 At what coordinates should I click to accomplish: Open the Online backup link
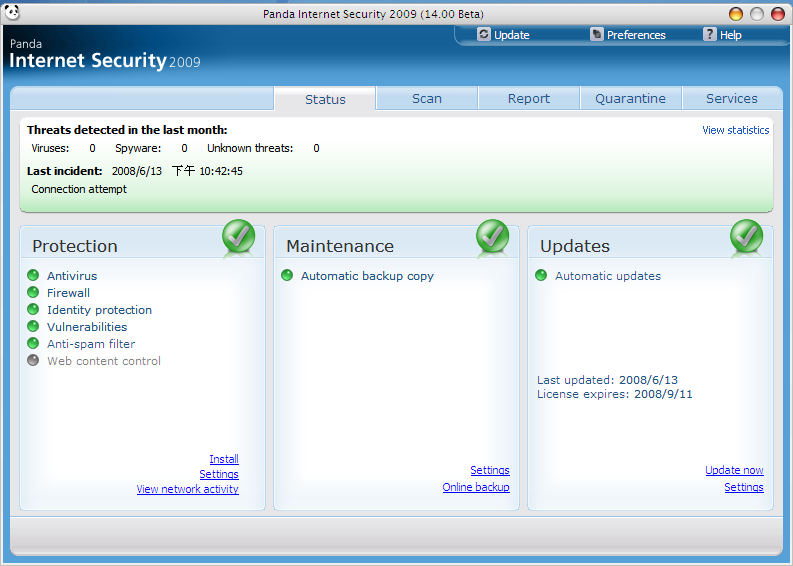(x=476, y=487)
